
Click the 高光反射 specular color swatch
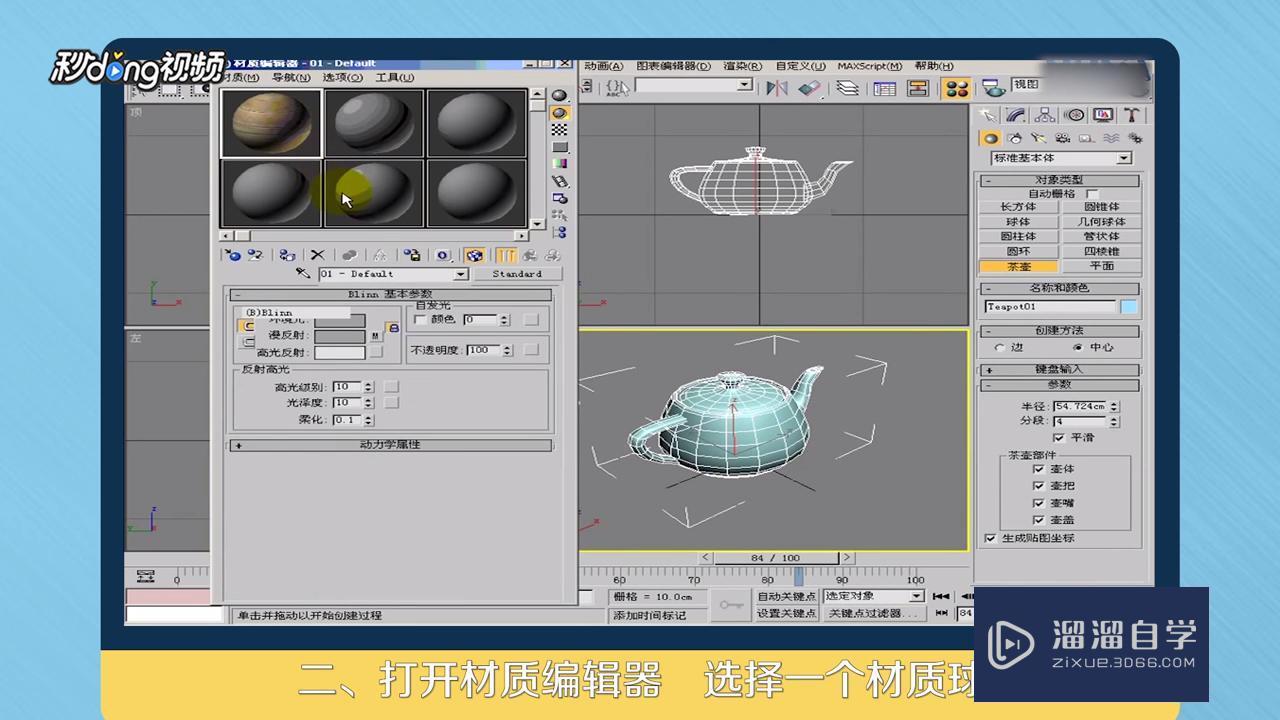[x=340, y=352]
